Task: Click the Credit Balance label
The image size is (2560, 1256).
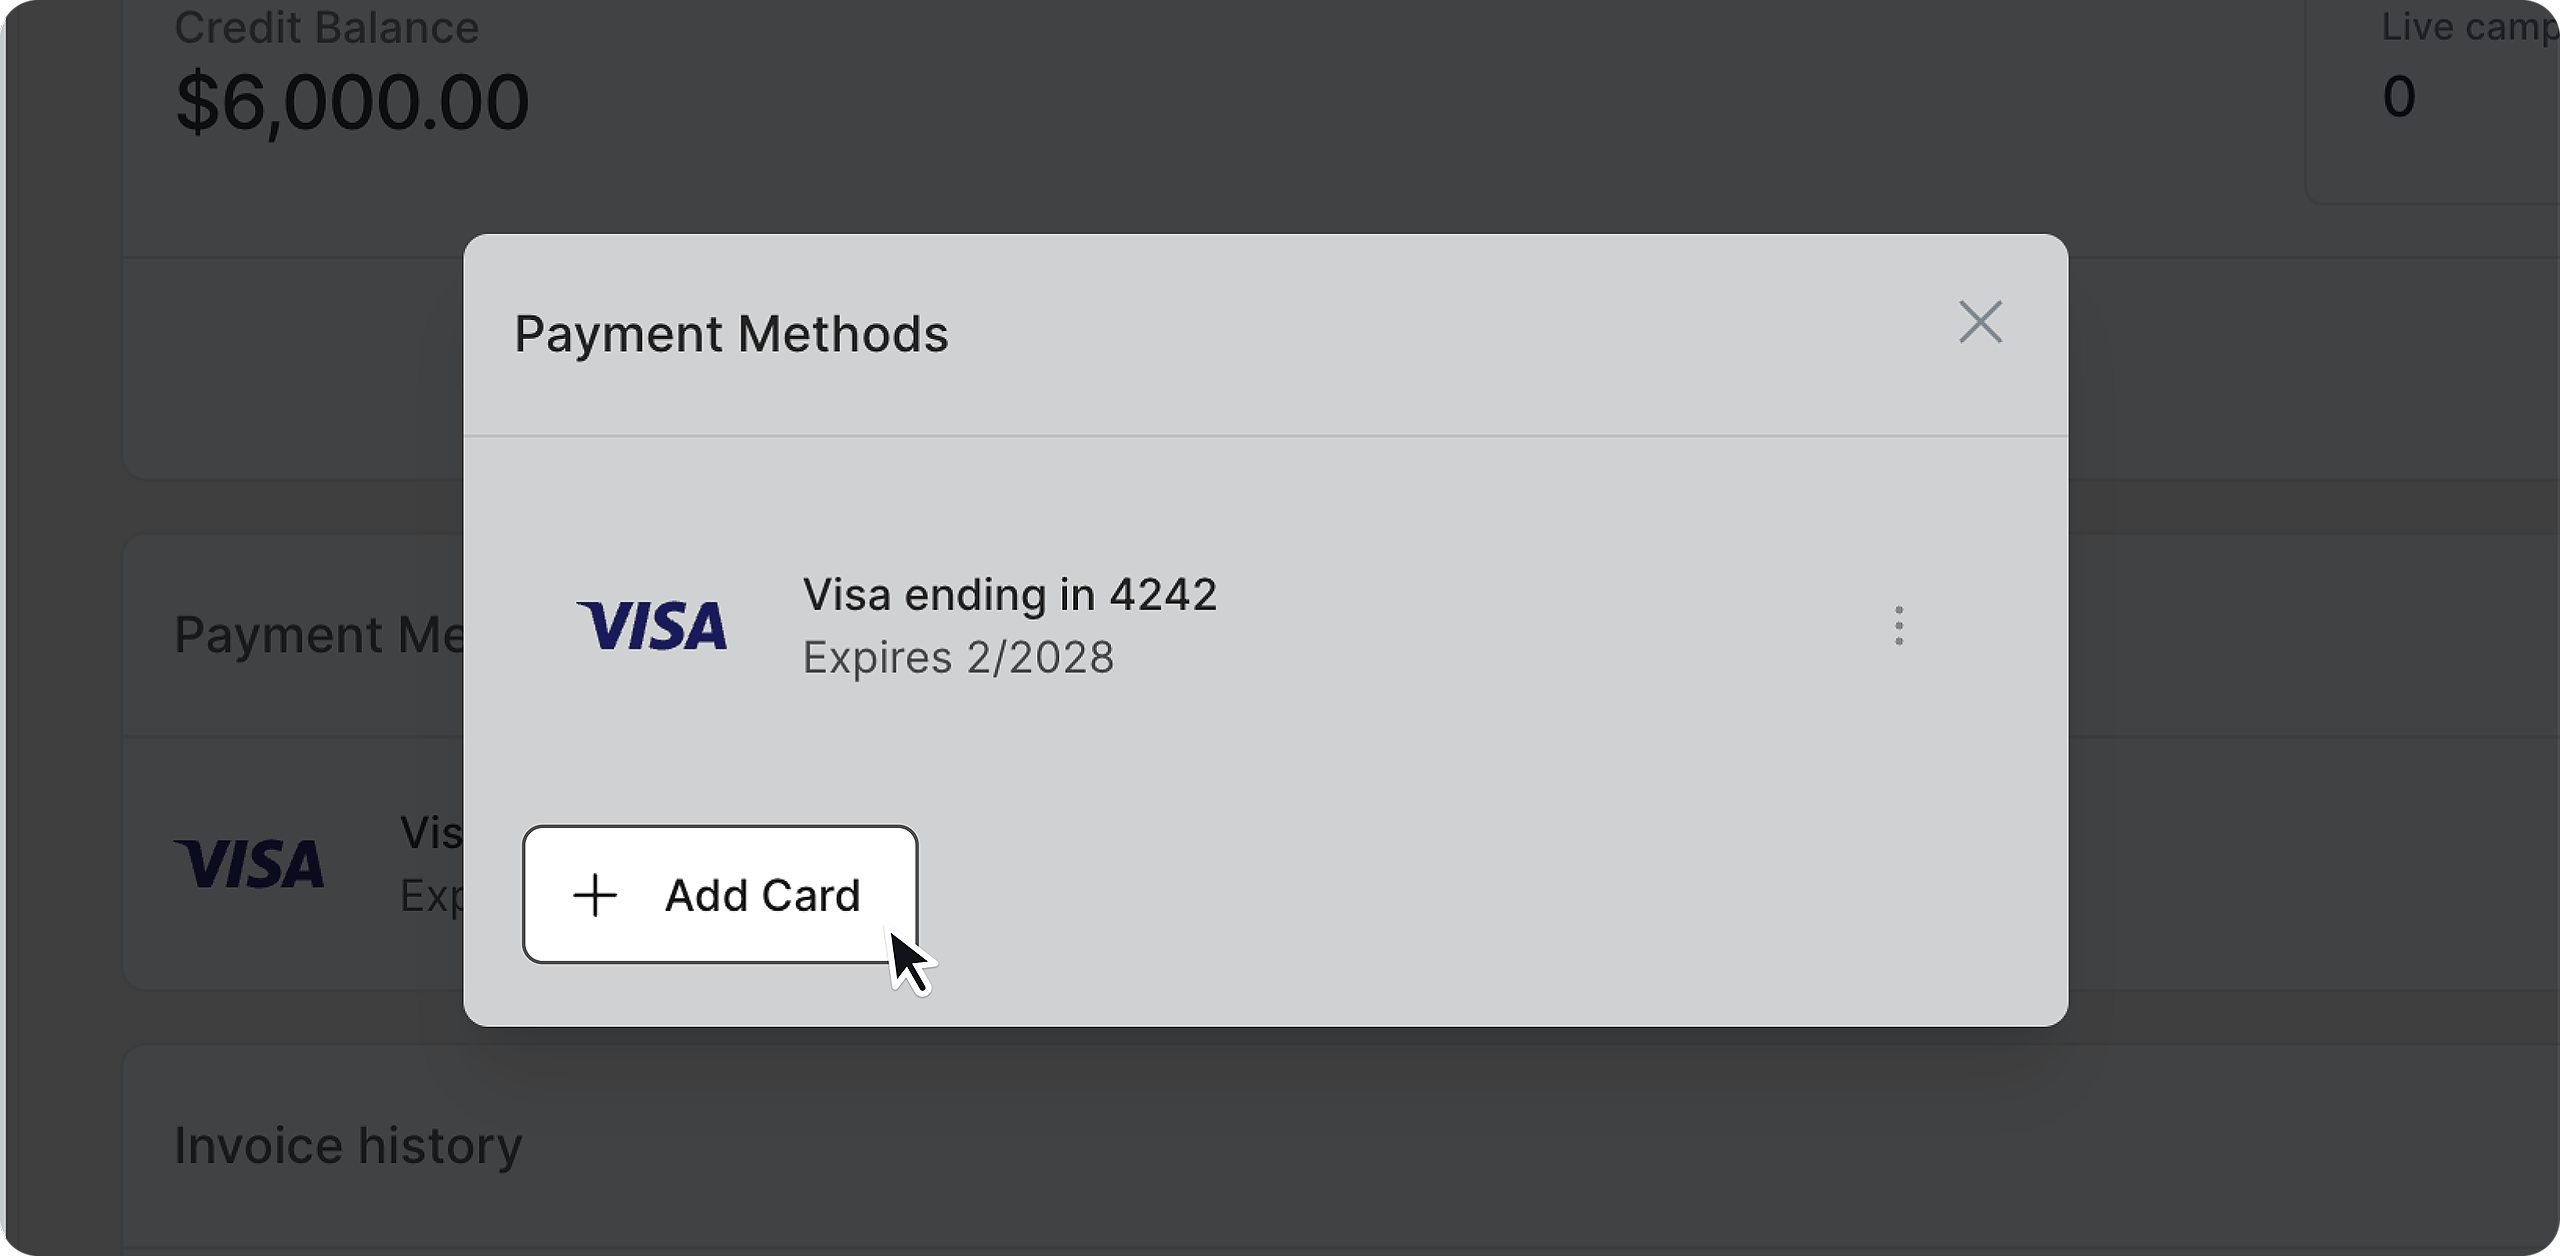Action: [326, 28]
